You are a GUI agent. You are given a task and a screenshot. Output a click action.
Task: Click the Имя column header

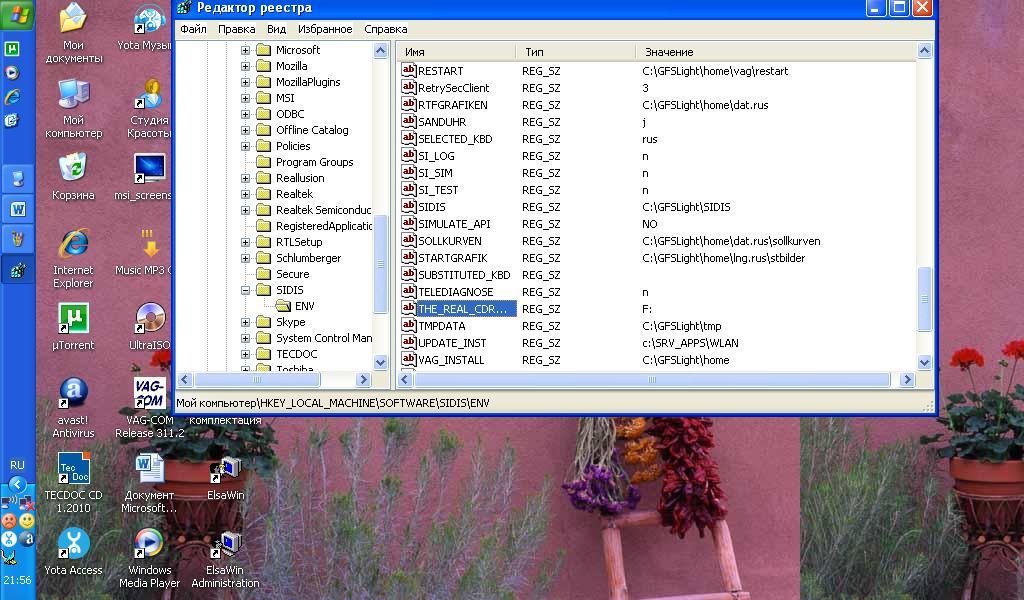click(415, 51)
